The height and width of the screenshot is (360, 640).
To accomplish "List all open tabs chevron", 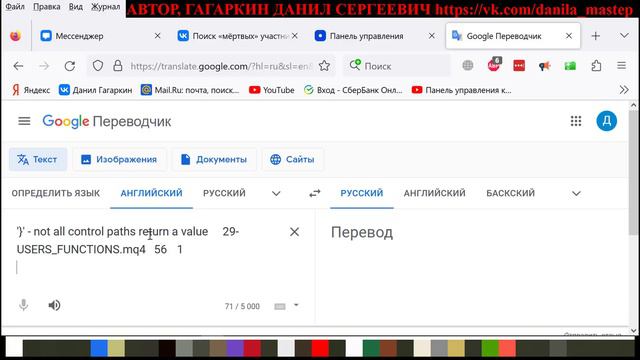I will tap(624, 36).
